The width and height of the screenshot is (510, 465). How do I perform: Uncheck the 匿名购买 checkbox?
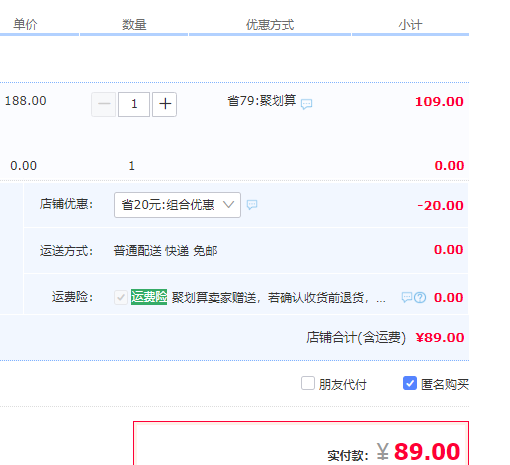(x=410, y=383)
